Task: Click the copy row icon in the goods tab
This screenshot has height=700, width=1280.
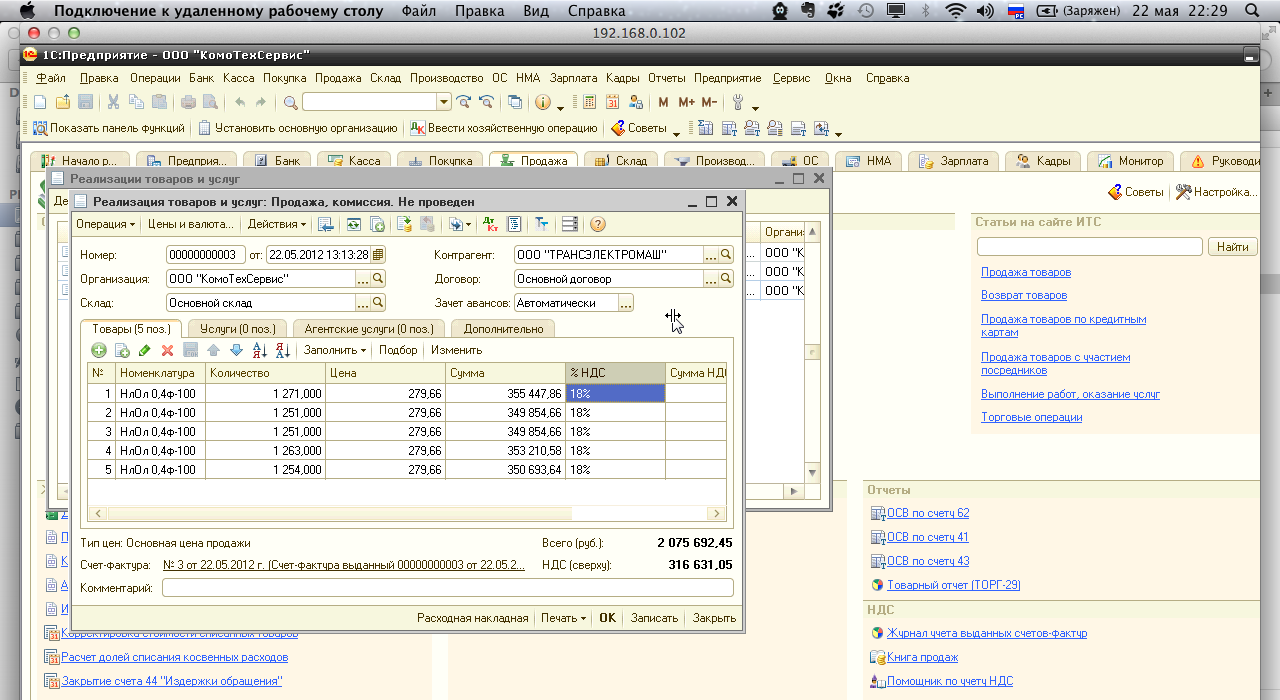Action: coord(122,350)
